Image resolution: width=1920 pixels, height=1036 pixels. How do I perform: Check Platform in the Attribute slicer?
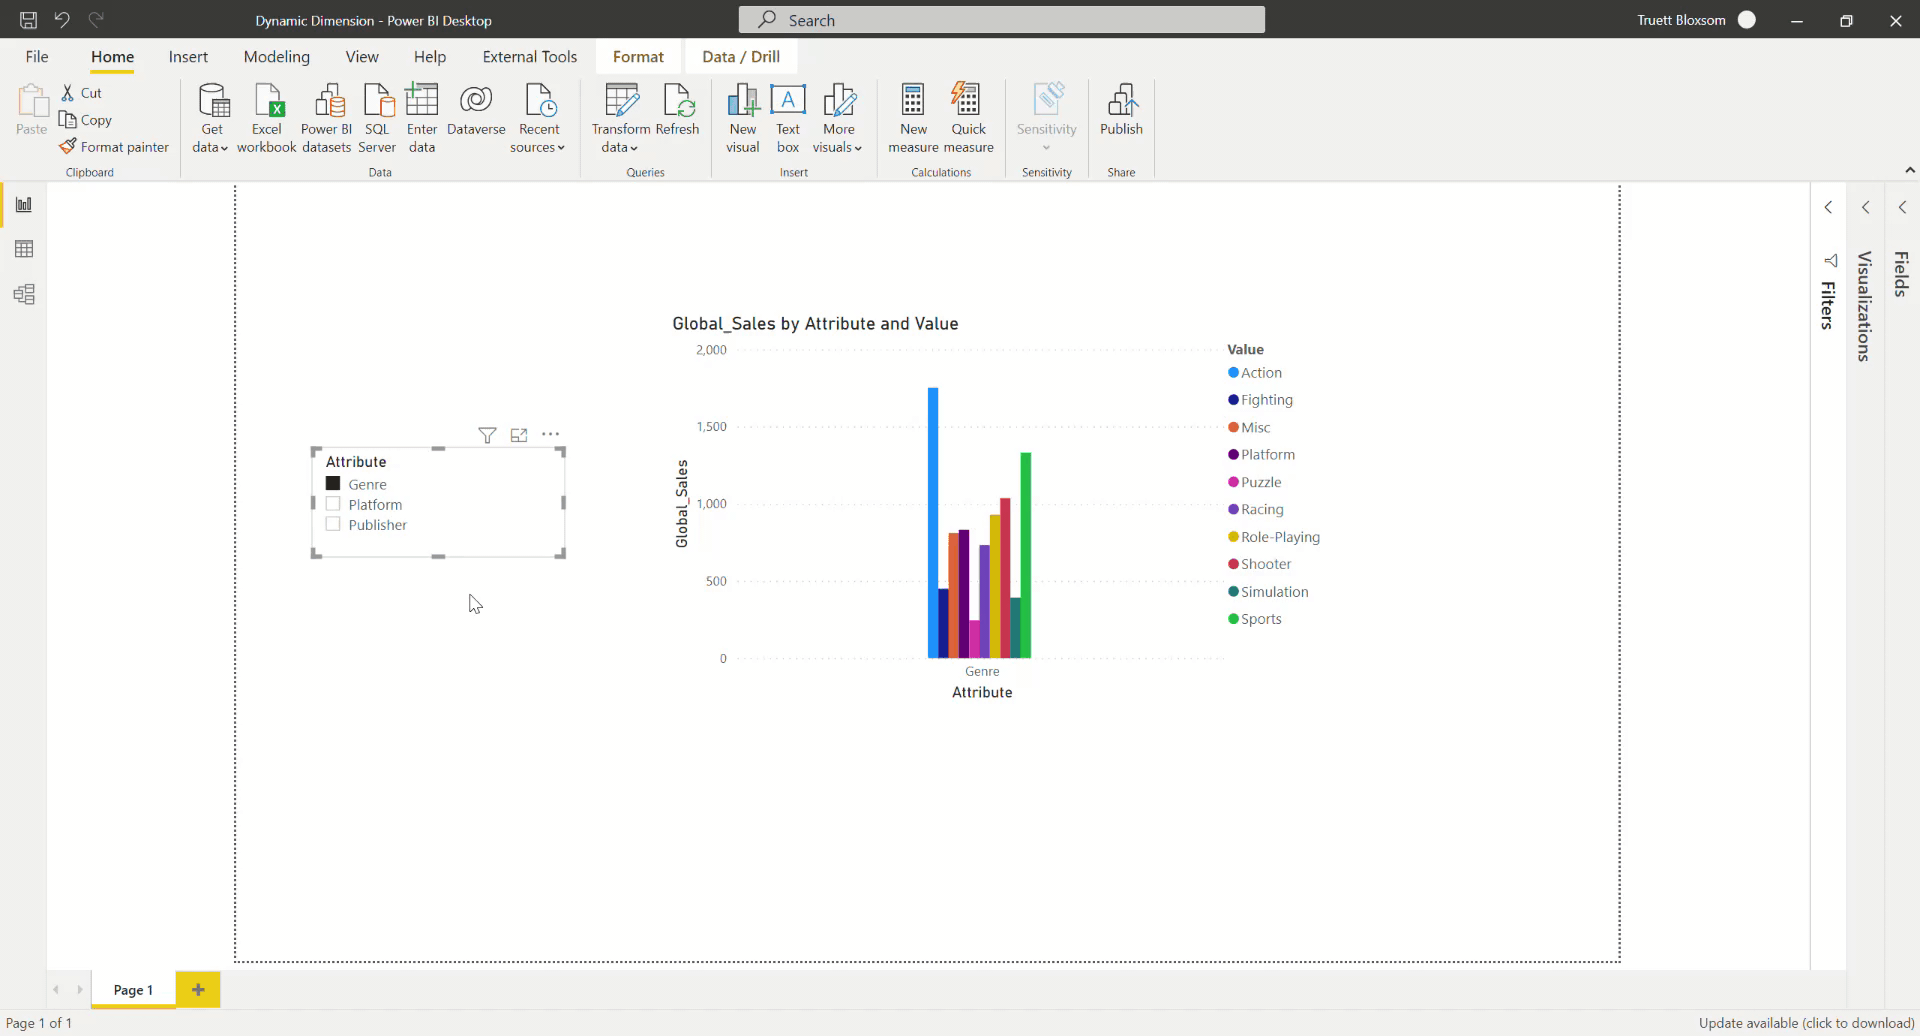(333, 504)
